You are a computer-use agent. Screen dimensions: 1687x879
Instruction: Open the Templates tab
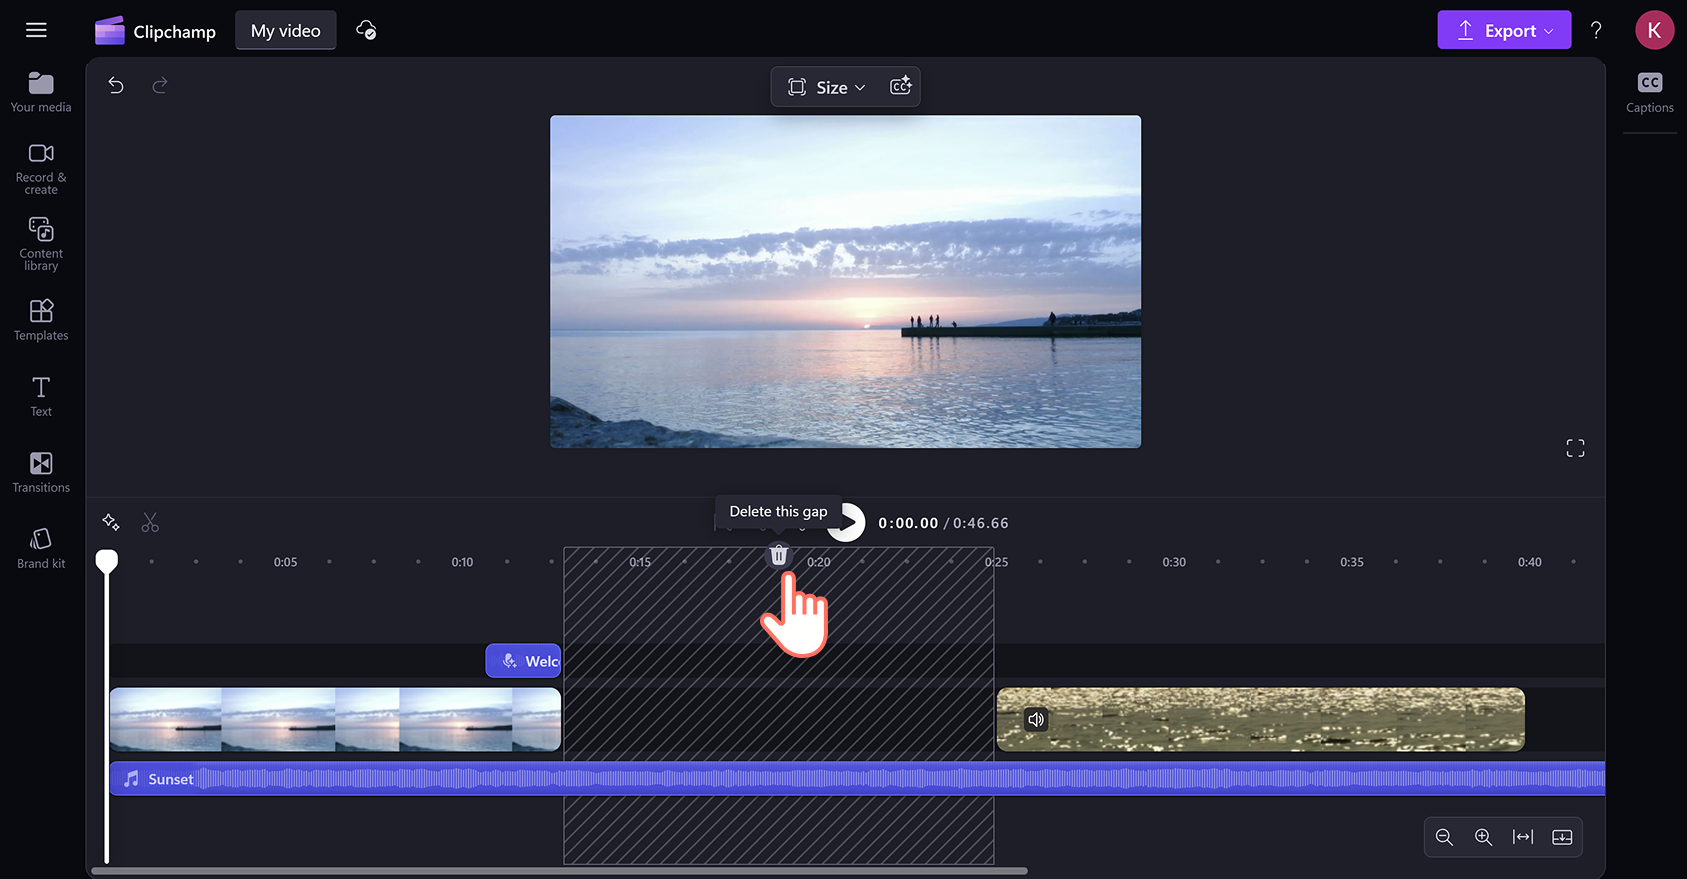coord(41,320)
